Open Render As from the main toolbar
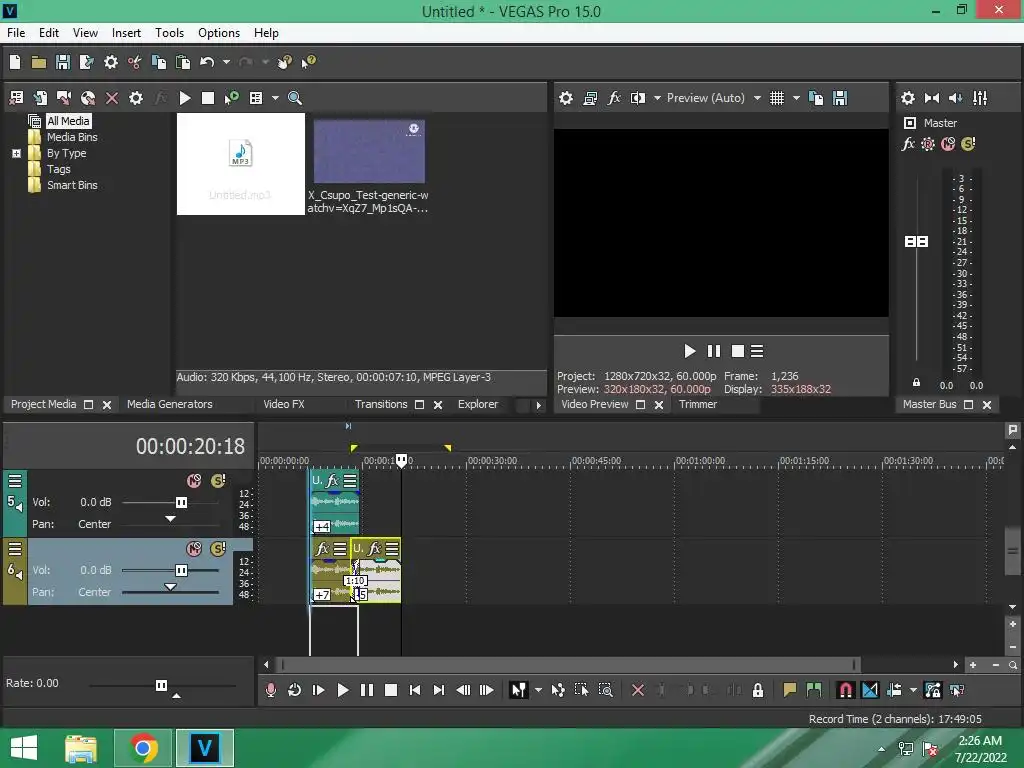Screen dimensions: 1024x768 86,62
